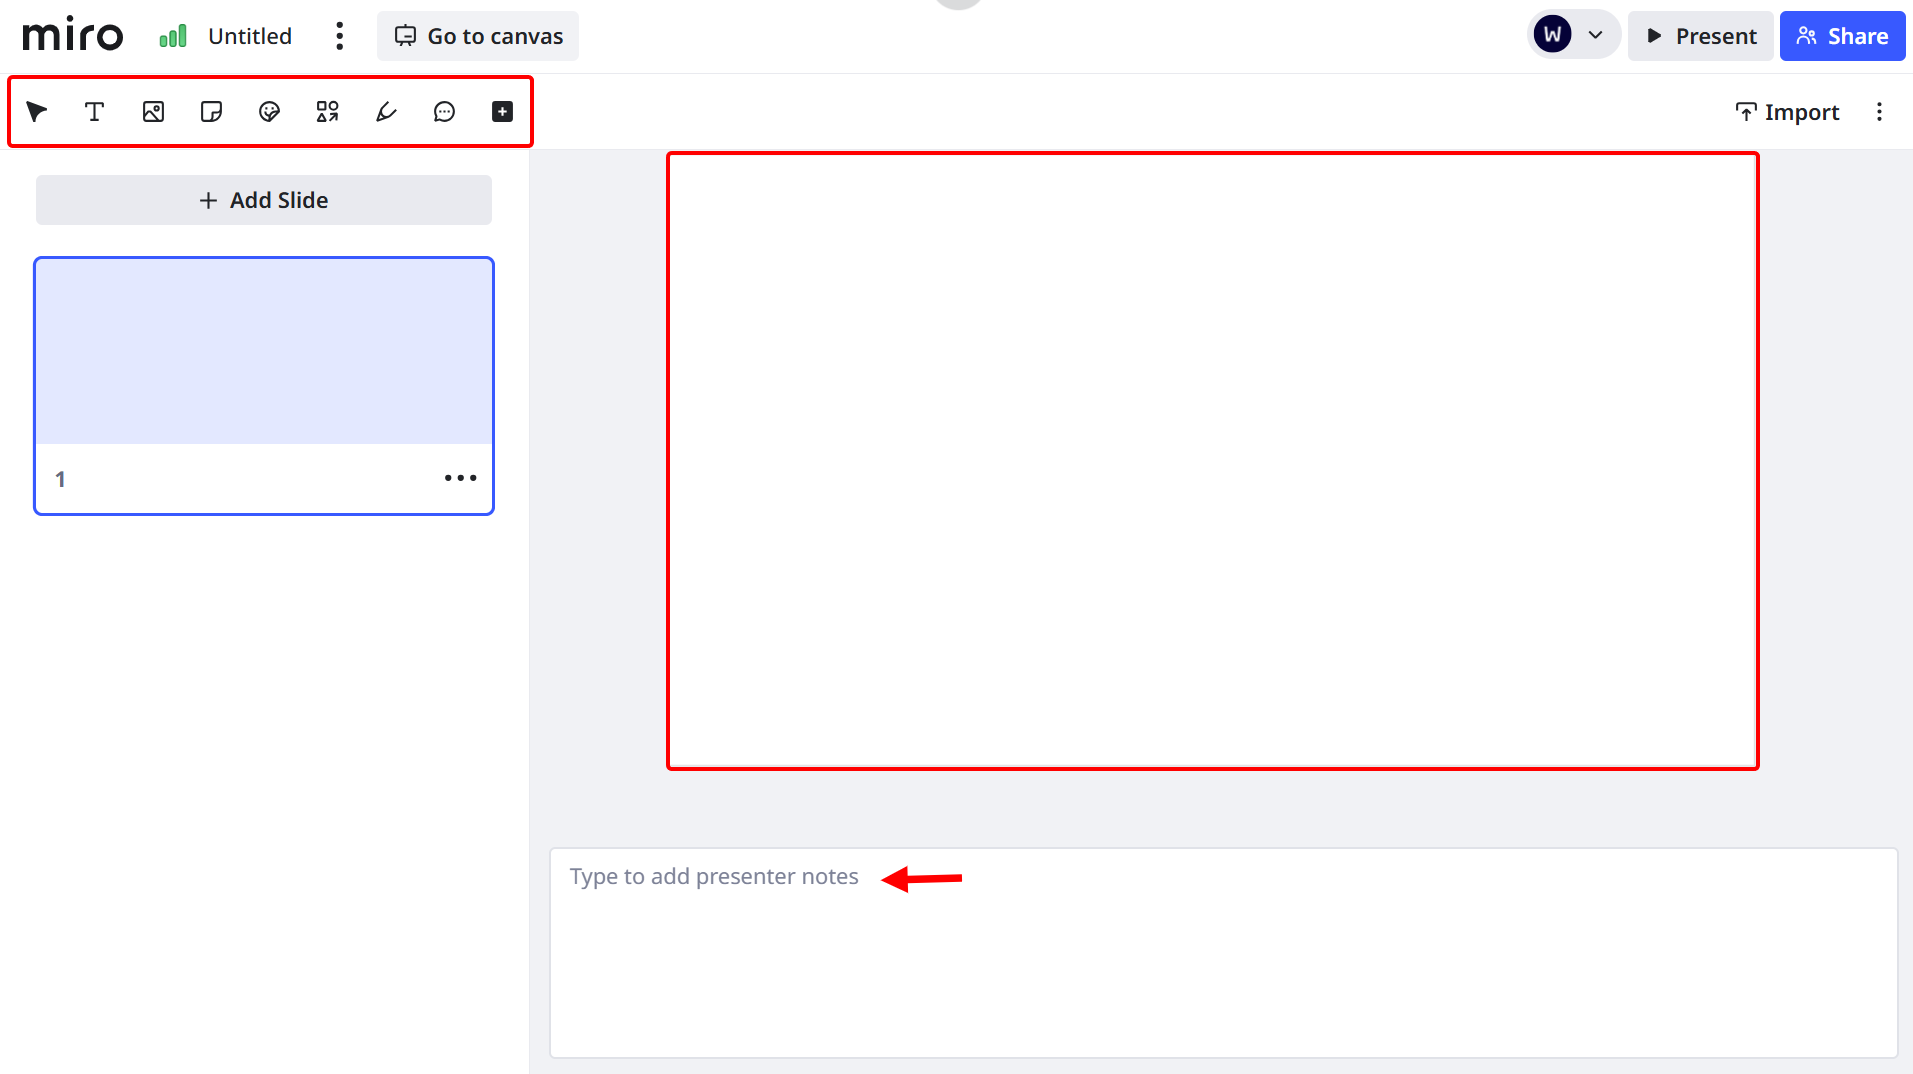Pick the Text tool
This screenshot has width=1913, height=1074.
pos(94,111)
